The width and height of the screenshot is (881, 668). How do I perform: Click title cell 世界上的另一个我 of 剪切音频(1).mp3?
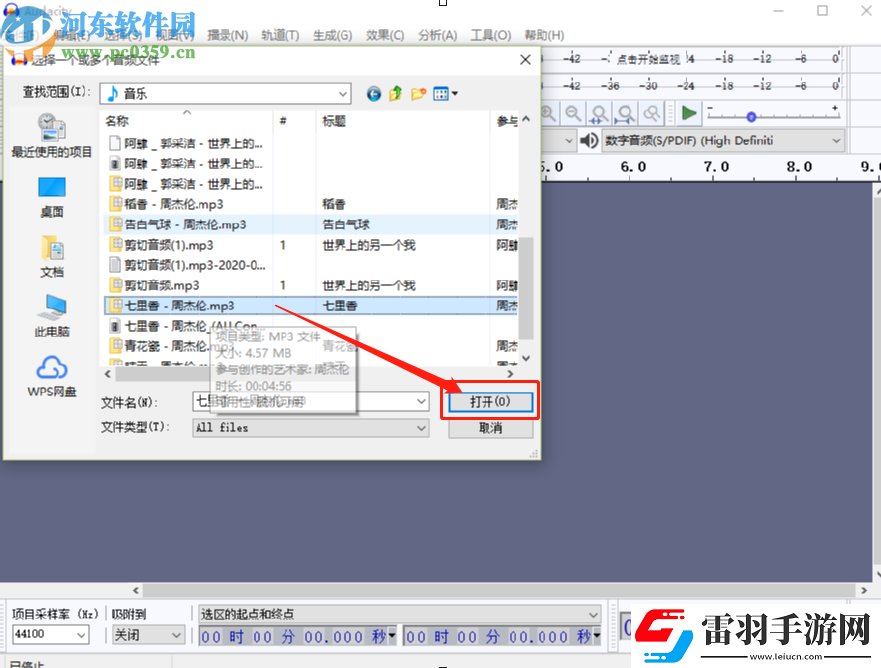click(x=369, y=245)
